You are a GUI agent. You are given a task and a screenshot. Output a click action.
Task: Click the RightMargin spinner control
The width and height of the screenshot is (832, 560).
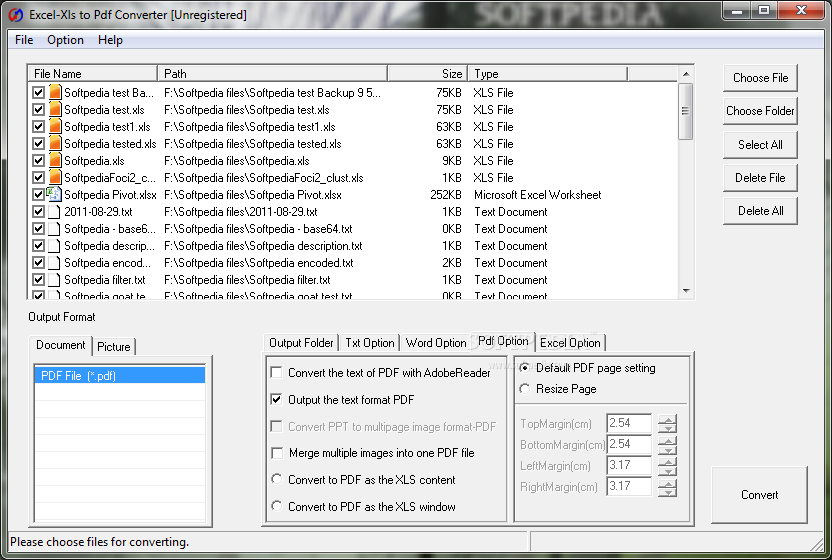(668, 487)
